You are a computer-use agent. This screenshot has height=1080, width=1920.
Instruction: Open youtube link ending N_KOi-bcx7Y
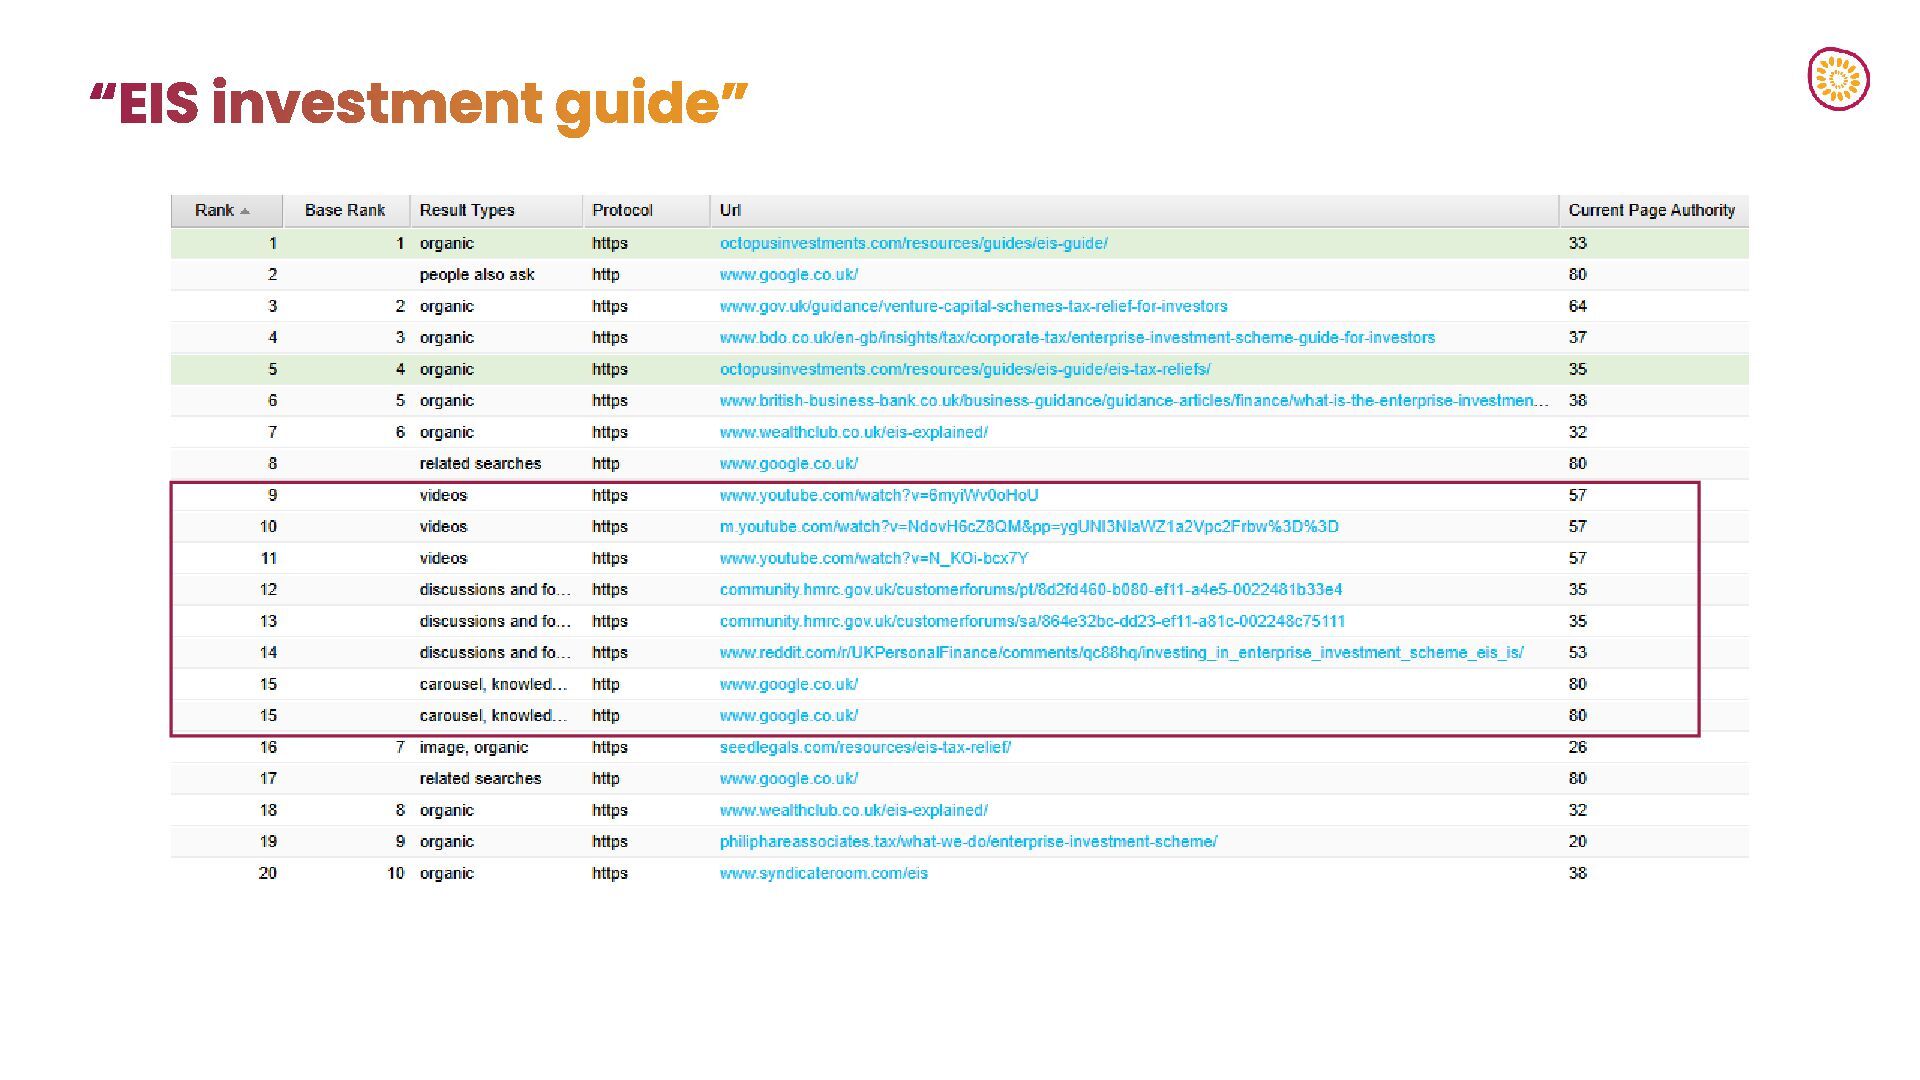[873, 558]
